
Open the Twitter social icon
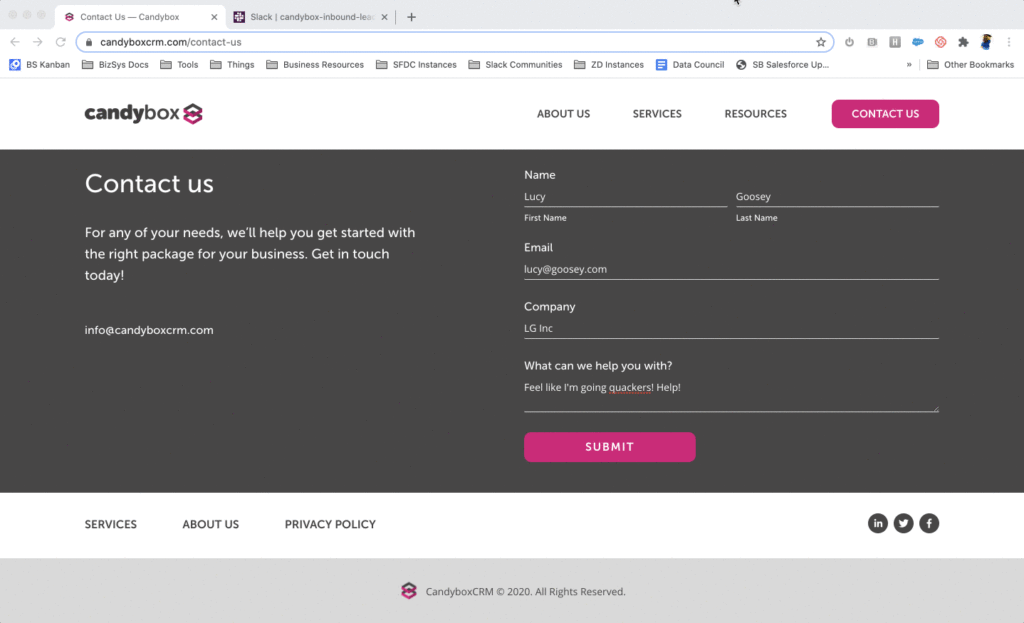pyautogui.click(x=903, y=523)
